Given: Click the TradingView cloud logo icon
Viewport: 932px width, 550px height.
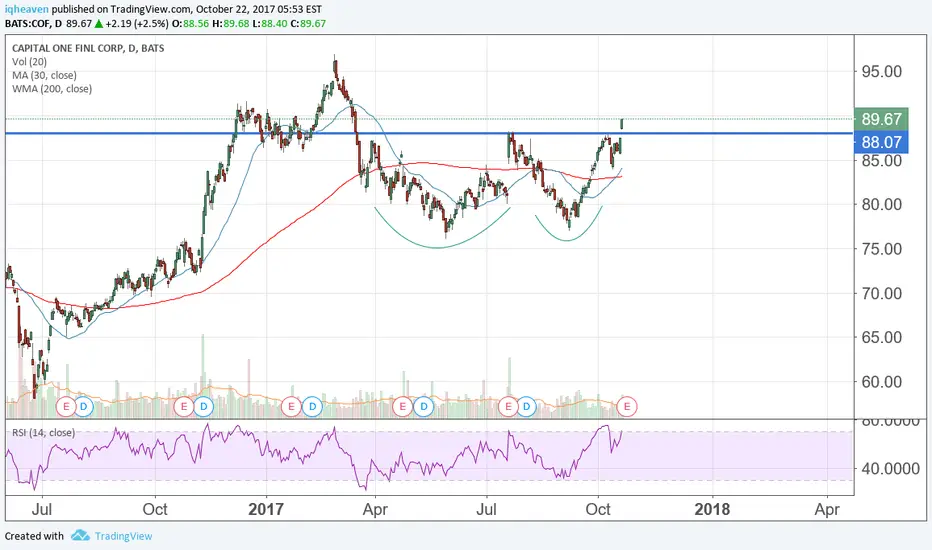Looking at the screenshot, I should (x=80, y=536).
